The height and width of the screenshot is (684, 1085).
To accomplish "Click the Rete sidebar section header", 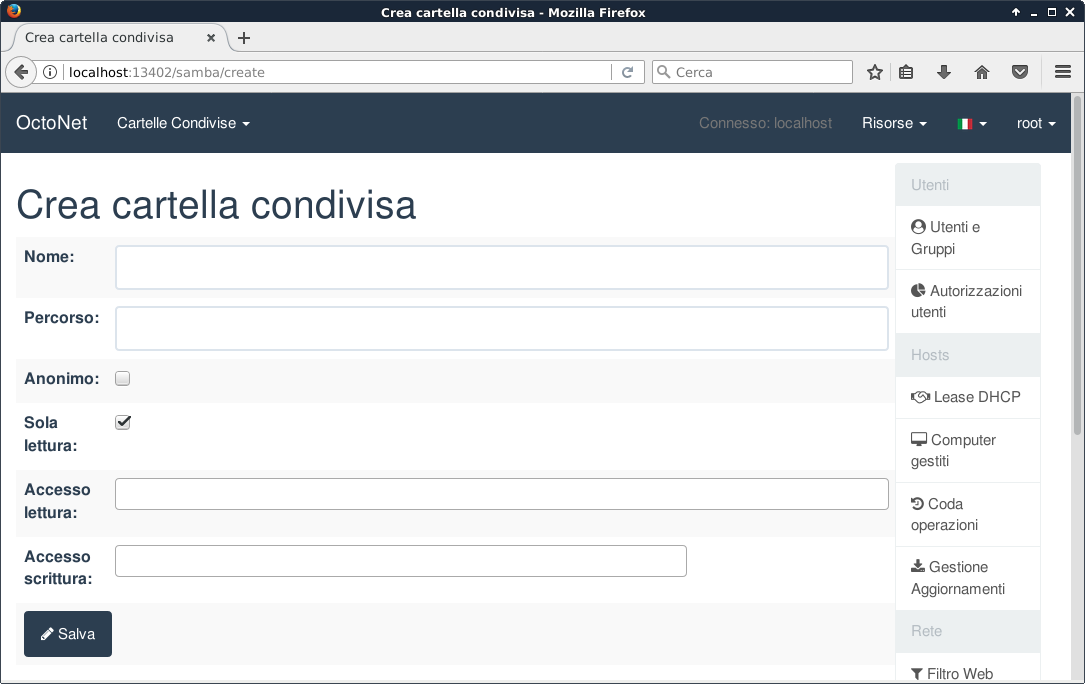I will (968, 631).
